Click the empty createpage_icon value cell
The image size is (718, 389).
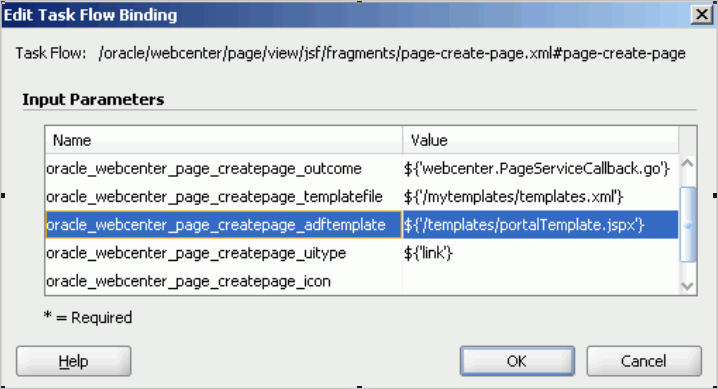click(540, 281)
